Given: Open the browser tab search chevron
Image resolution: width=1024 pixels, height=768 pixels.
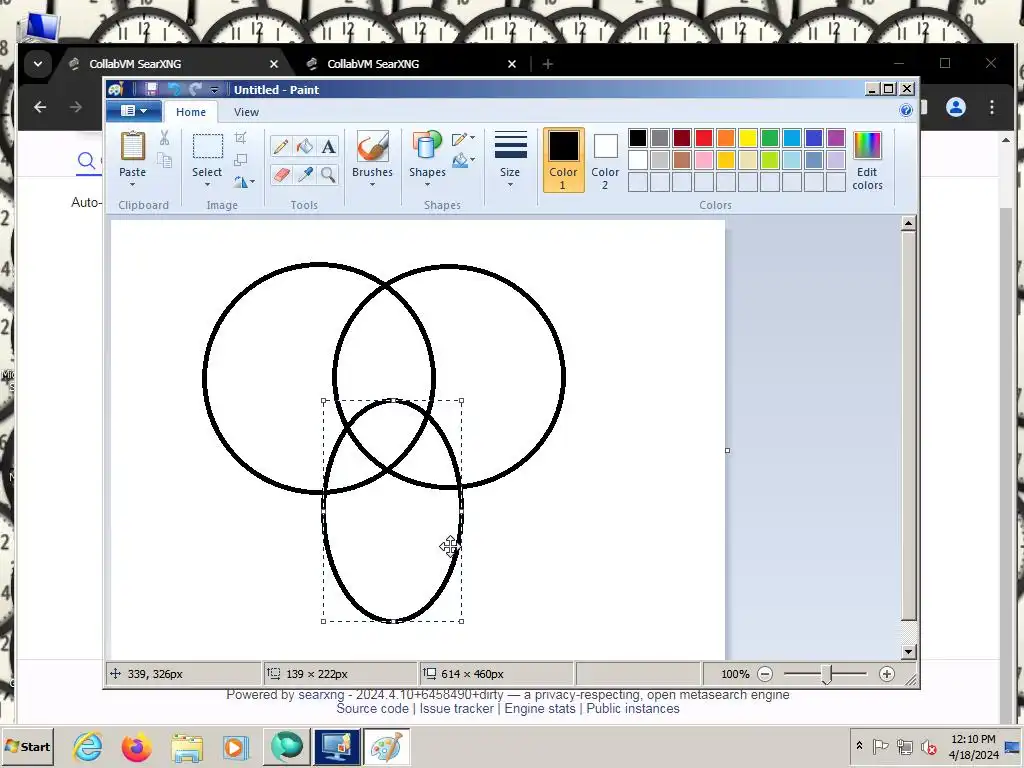Looking at the screenshot, I should (38, 64).
